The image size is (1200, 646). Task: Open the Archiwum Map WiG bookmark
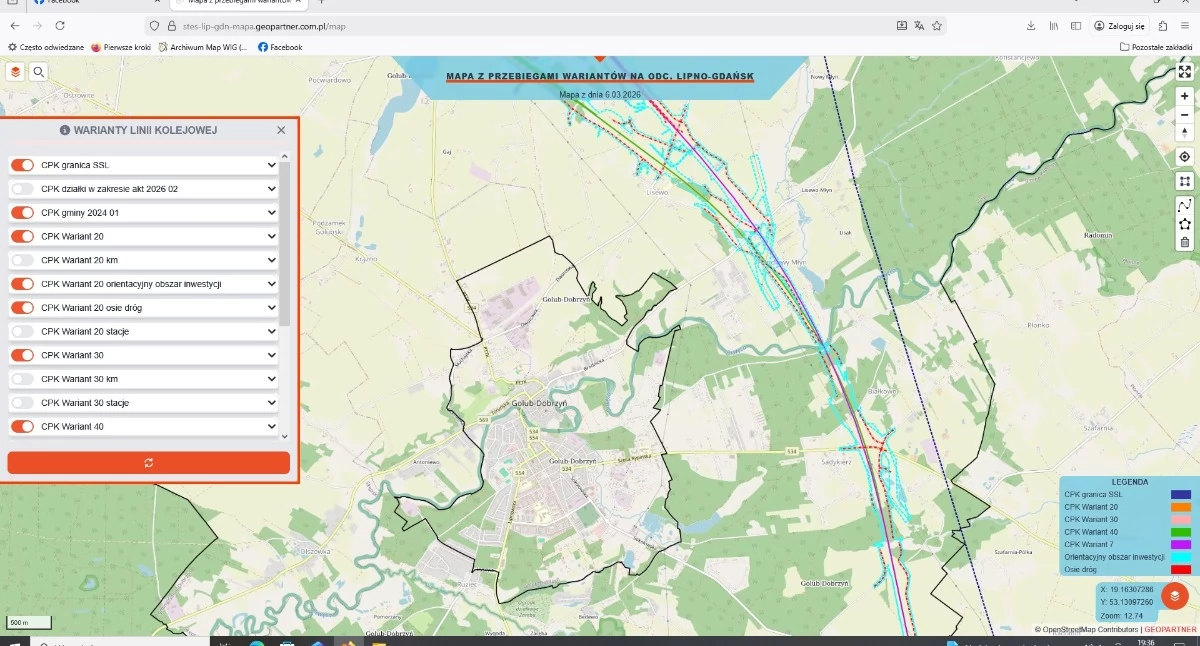click(206, 47)
